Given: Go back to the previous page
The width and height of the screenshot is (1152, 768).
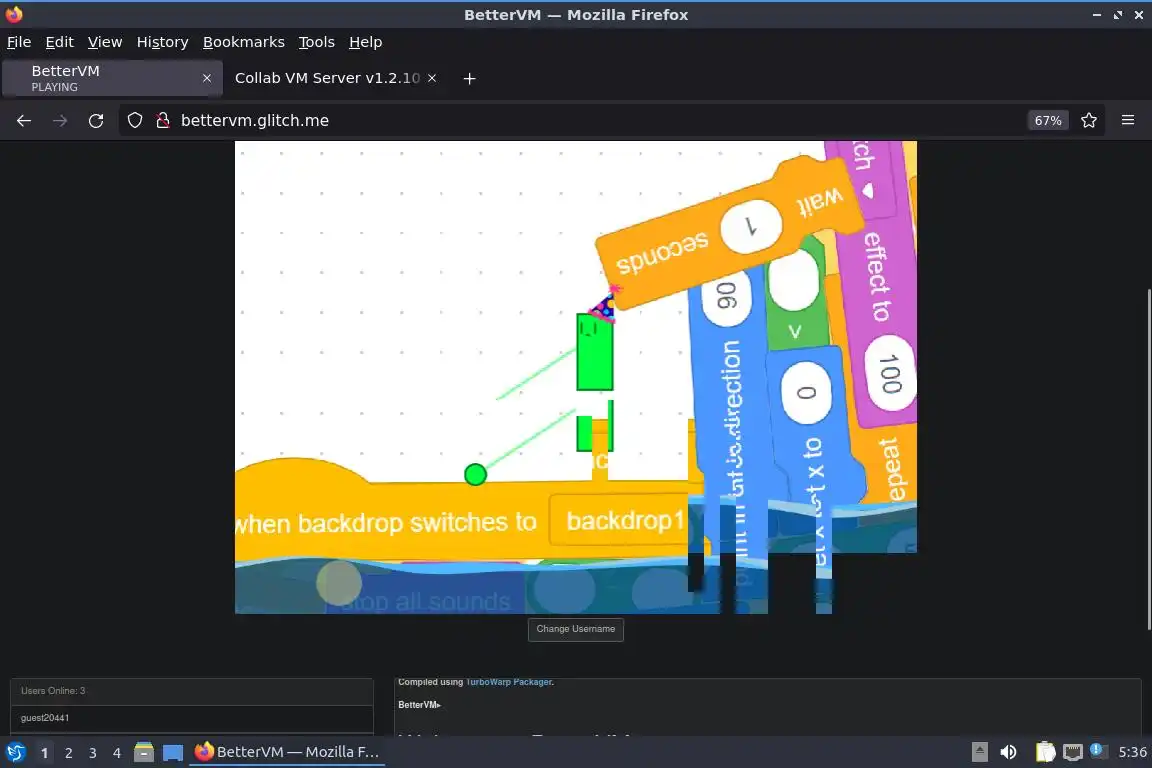Looking at the screenshot, I should (x=24, y=121).
